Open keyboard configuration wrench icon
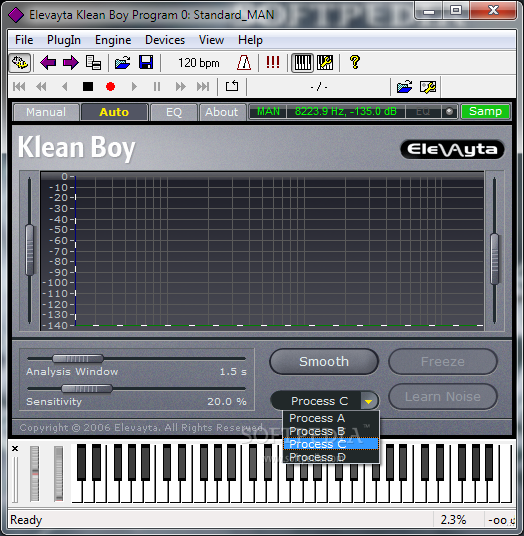This screenshot has height=536, width=524. pos(325,63)
